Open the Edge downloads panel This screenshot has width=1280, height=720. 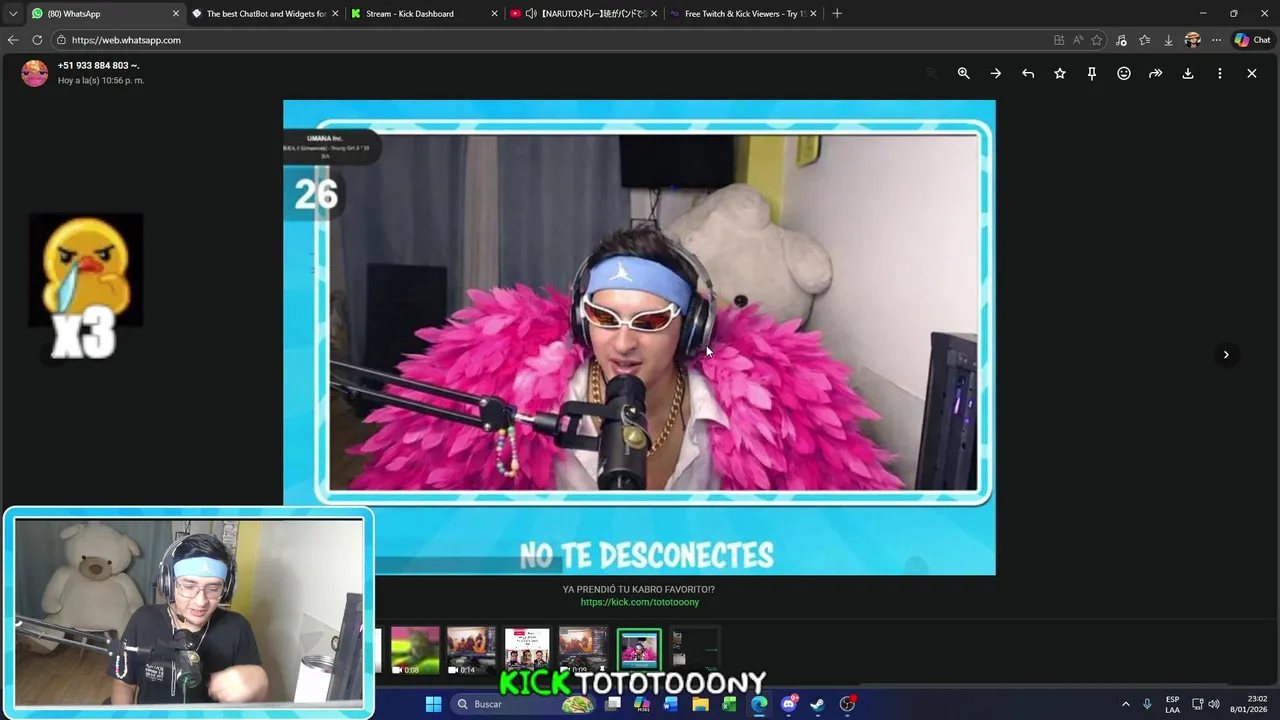(1168, 40)
